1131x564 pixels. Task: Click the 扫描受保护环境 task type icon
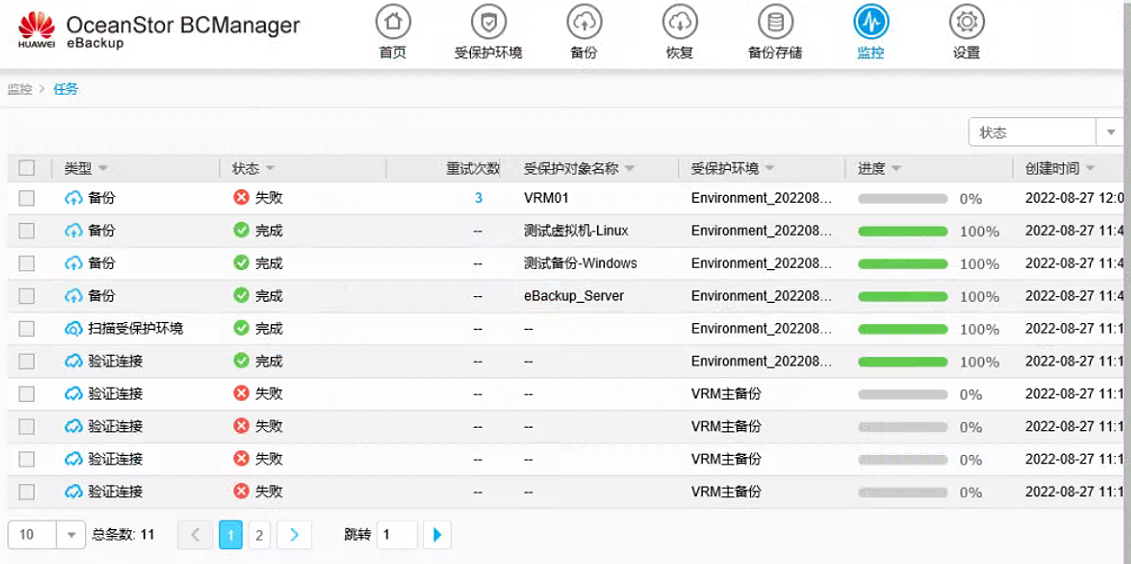click(74, 328)
